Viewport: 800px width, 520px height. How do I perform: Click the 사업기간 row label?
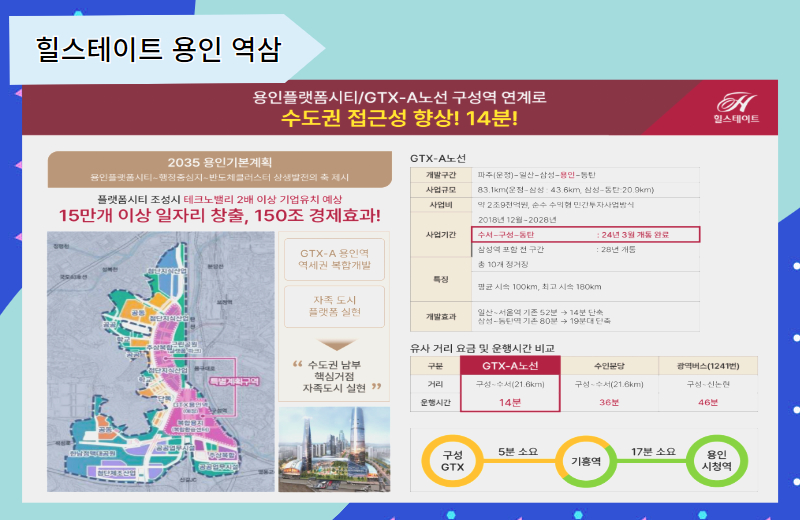(x=441, y=235)
